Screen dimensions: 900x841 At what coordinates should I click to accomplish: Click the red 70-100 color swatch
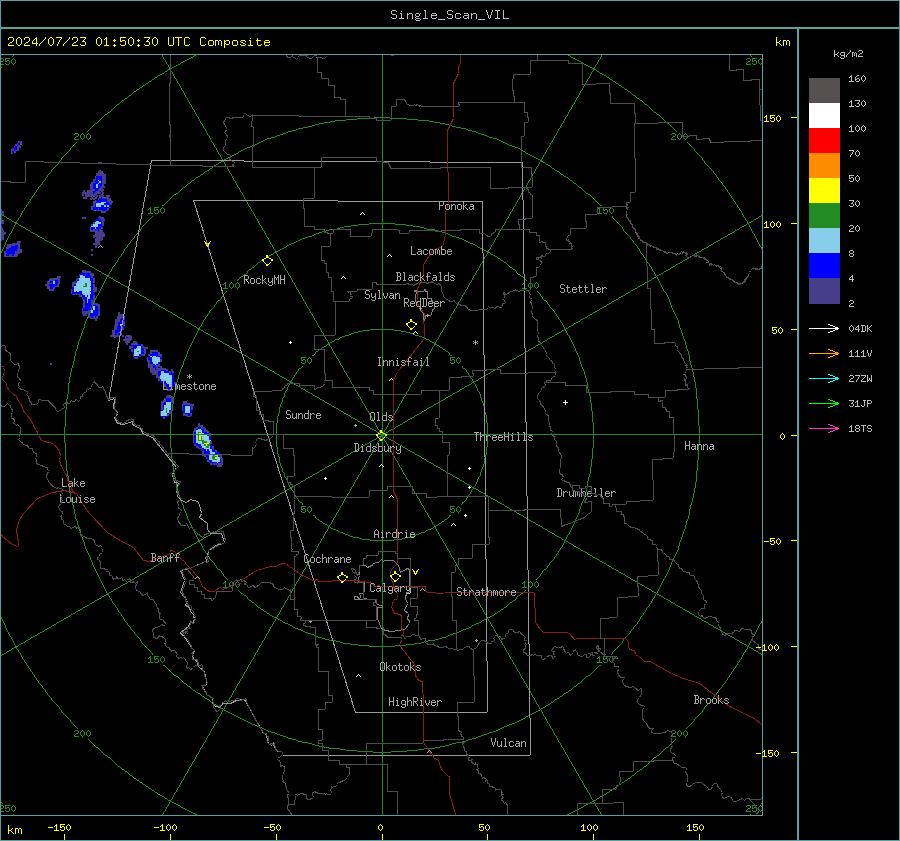click(x=824, y=141)
